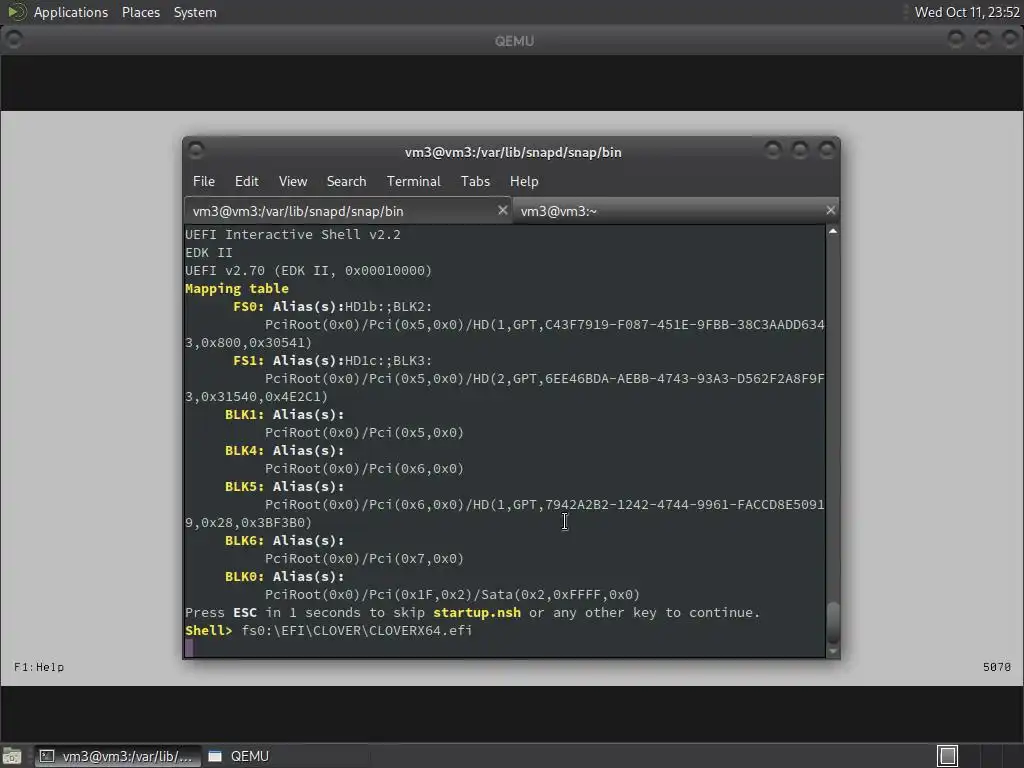
Task: Click the BLK1: mapping label
Action: click(244, 415)
